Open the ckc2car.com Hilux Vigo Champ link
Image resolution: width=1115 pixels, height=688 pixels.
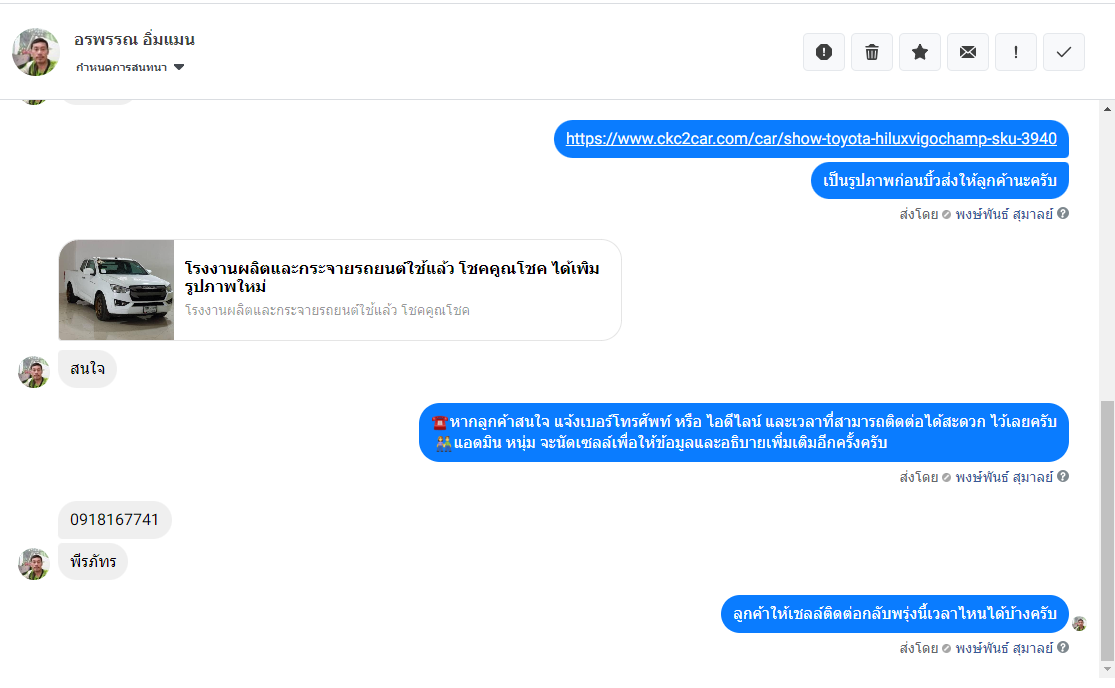[x=811, y=139]
